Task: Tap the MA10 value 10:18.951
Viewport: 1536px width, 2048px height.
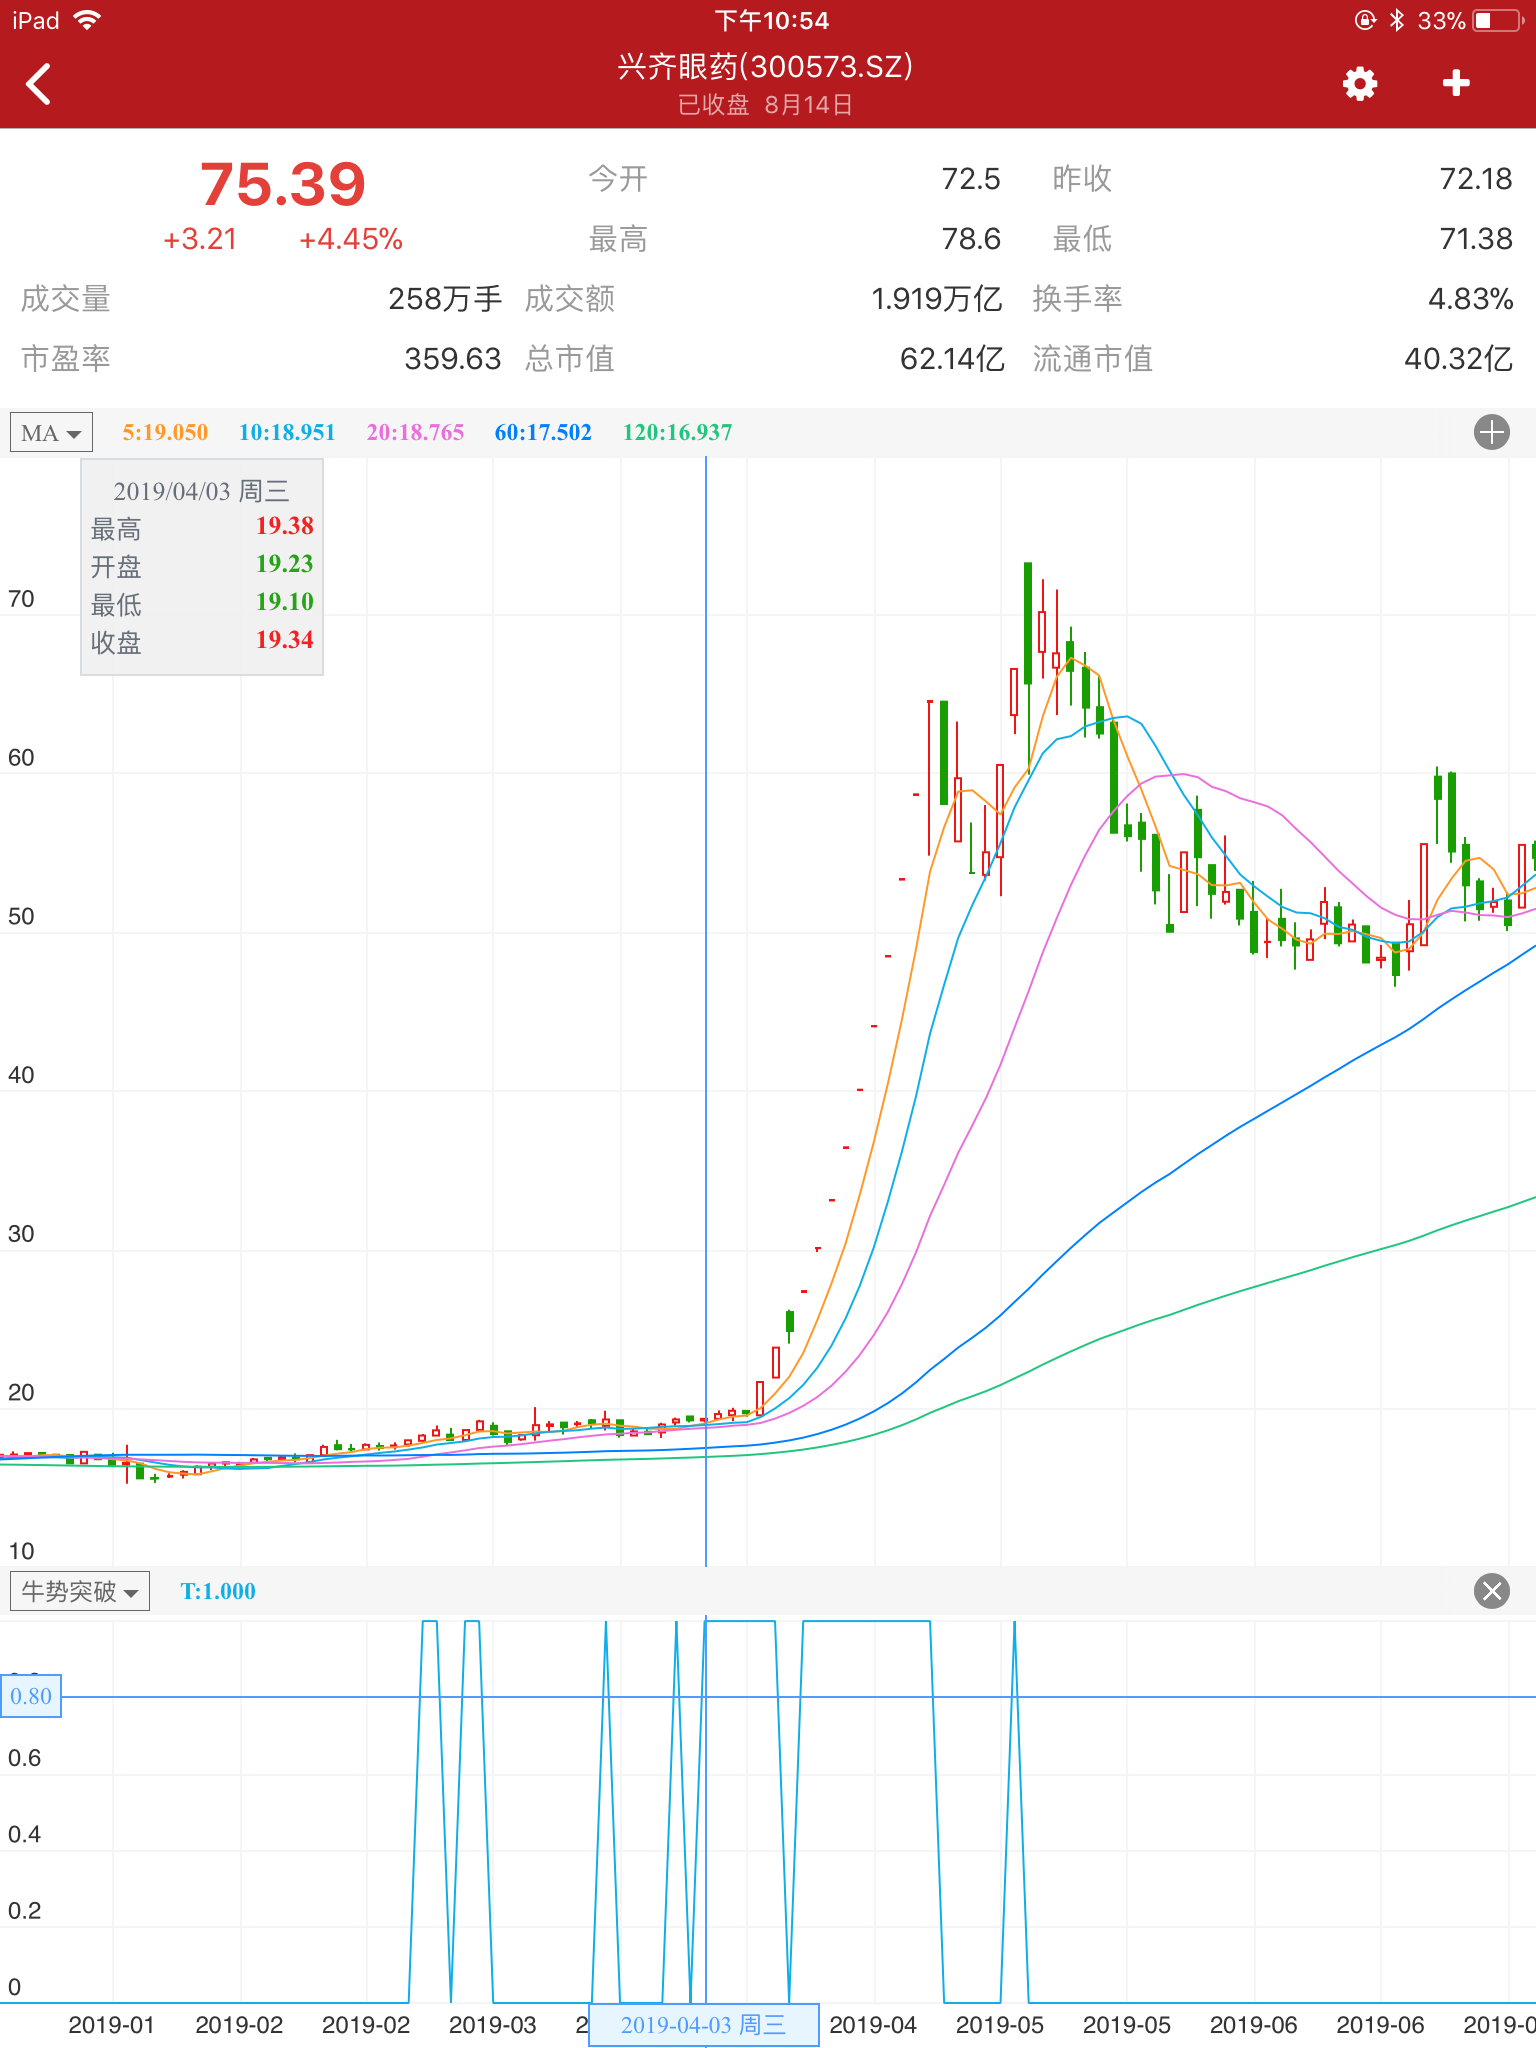Action: 287,433
